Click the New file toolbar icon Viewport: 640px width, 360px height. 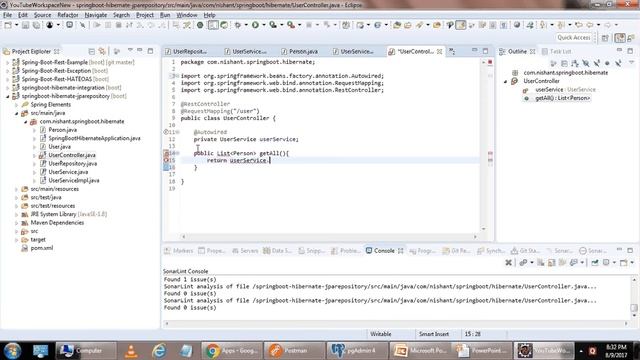click(8, 25)
